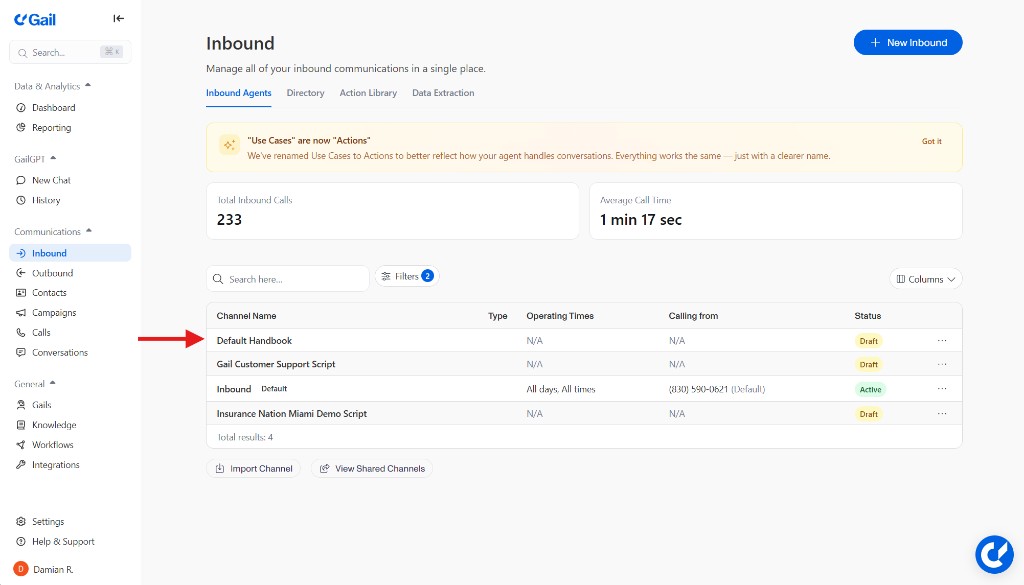Open Filters with two active filters
Image resolution: width=1024 pixels, height=585 pixels.
(x=406, y=275)
